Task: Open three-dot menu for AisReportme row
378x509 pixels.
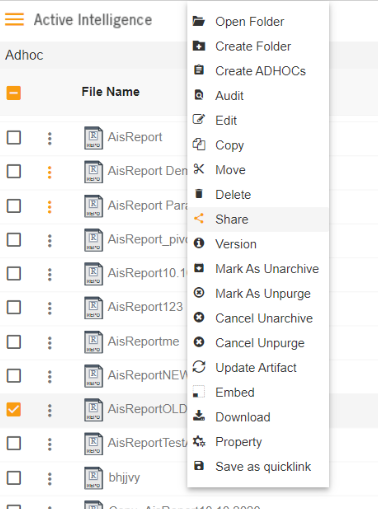Action: [50, 343]
